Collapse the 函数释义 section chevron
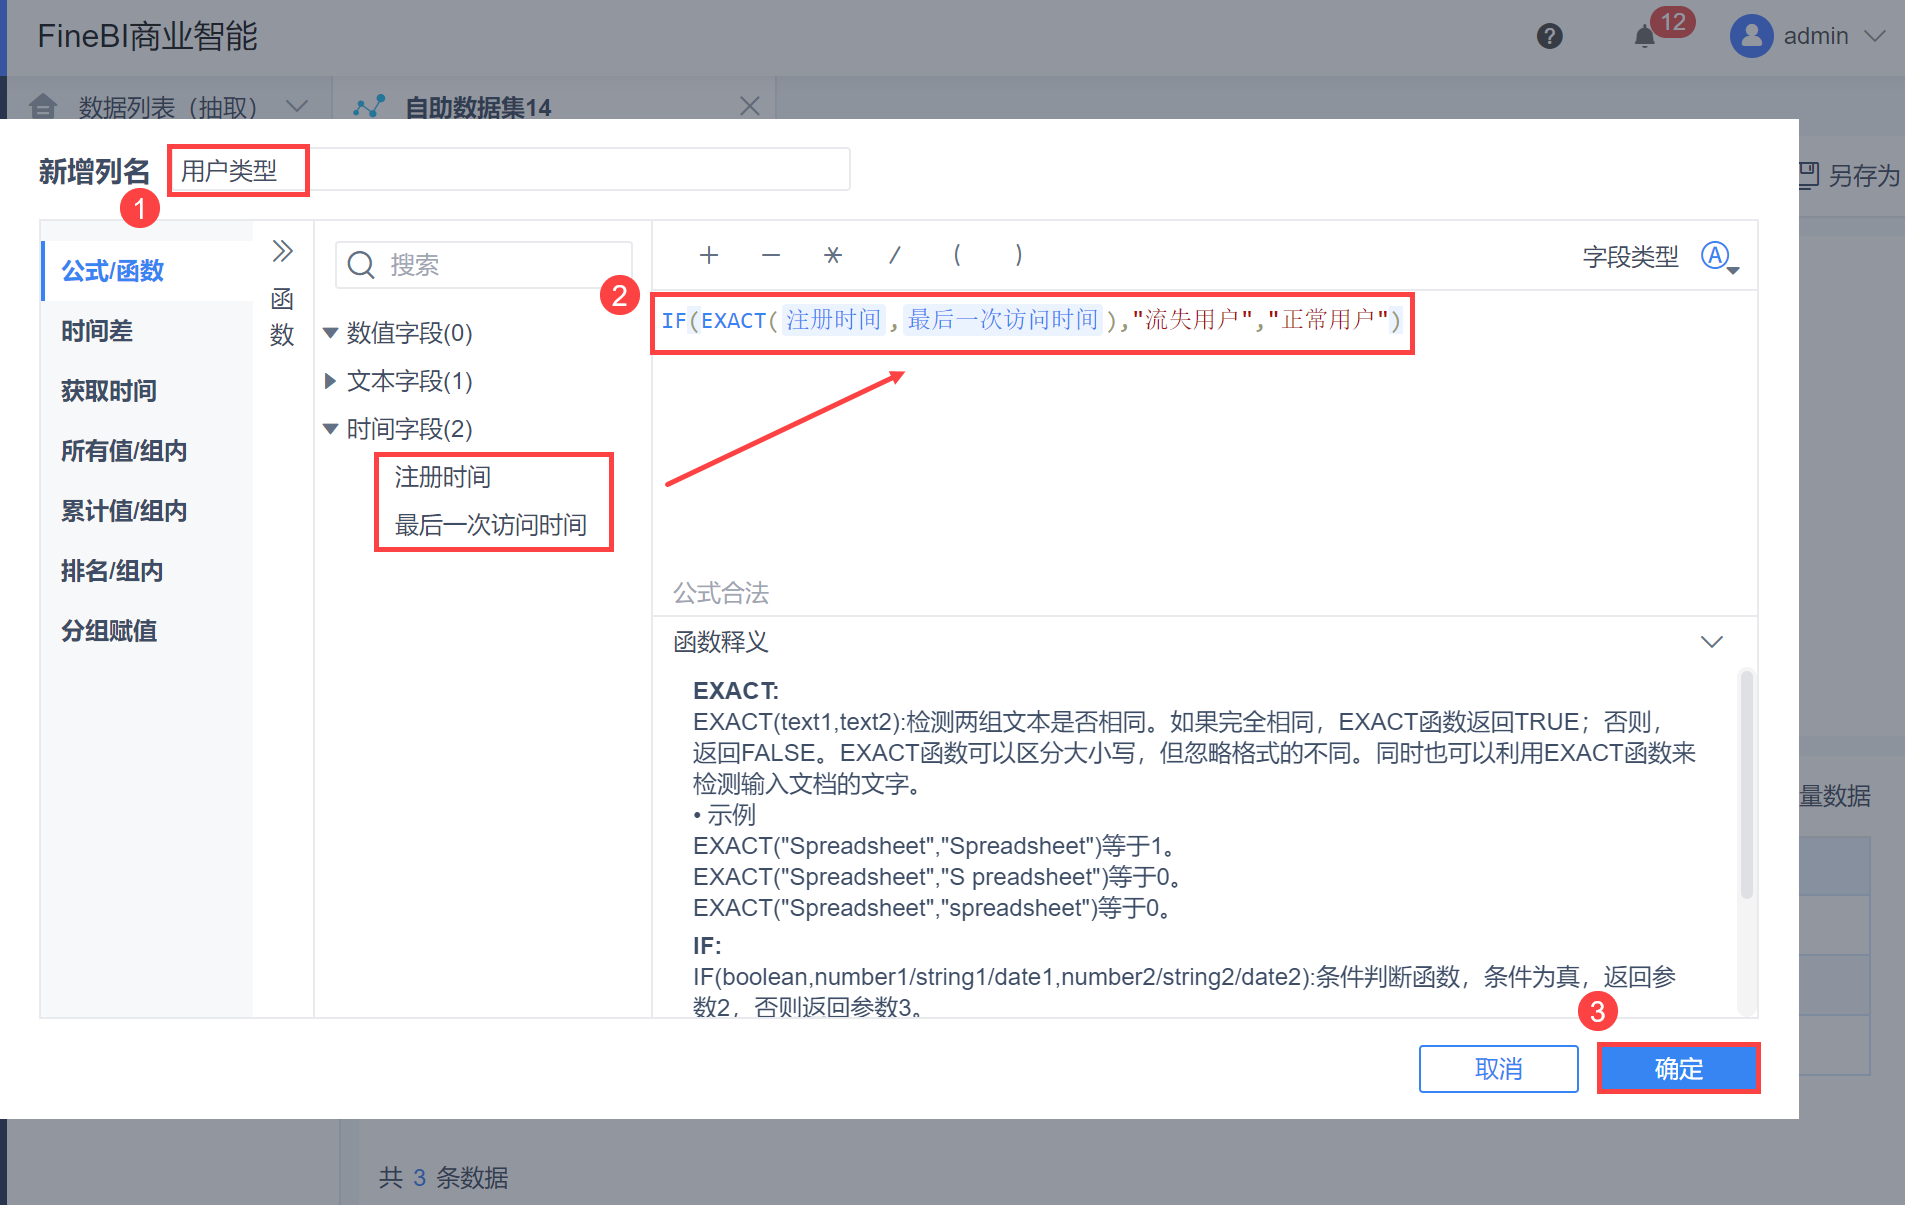The height and width of the screenshot is (1205, 1905). pyautogui.click(x=1712, y=642)
